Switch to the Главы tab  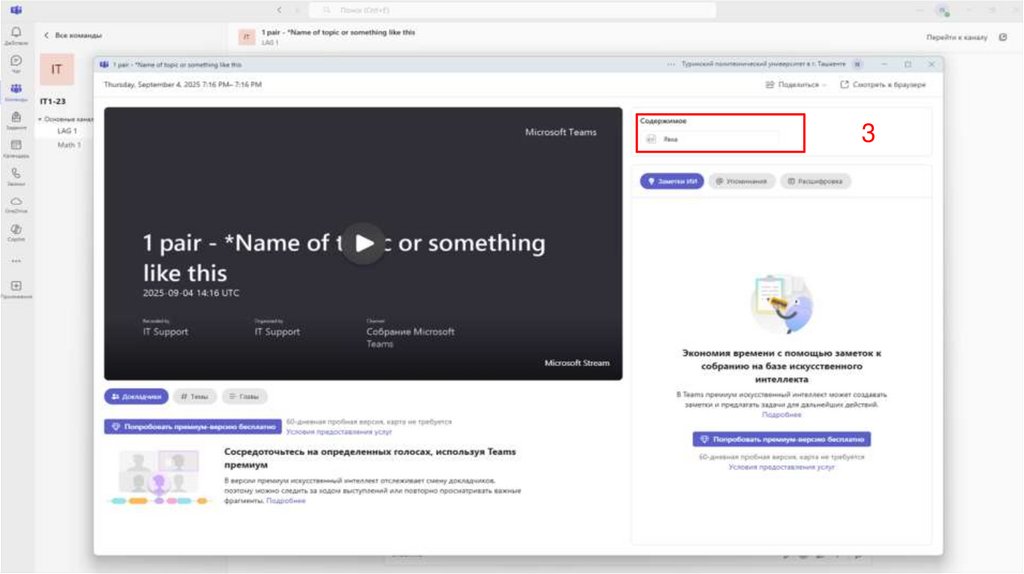pos(244,396)
